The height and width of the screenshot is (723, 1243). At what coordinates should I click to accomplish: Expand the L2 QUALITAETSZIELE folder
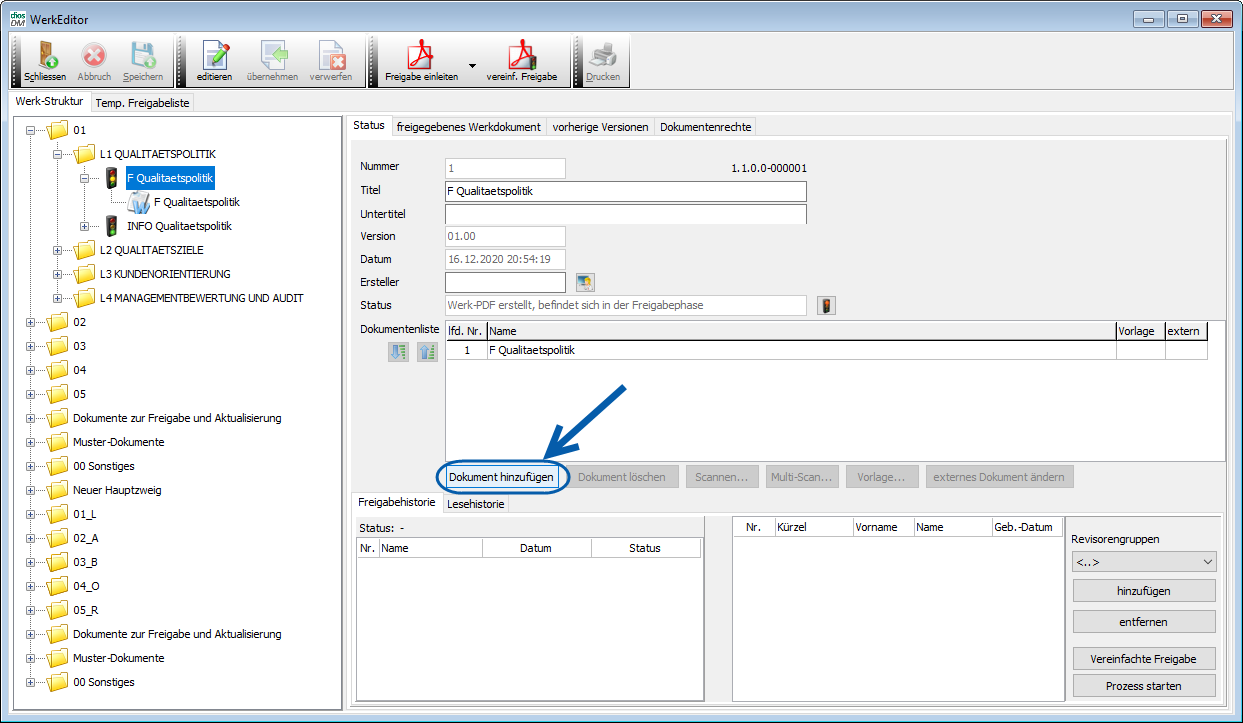click(x=58, y=250)
